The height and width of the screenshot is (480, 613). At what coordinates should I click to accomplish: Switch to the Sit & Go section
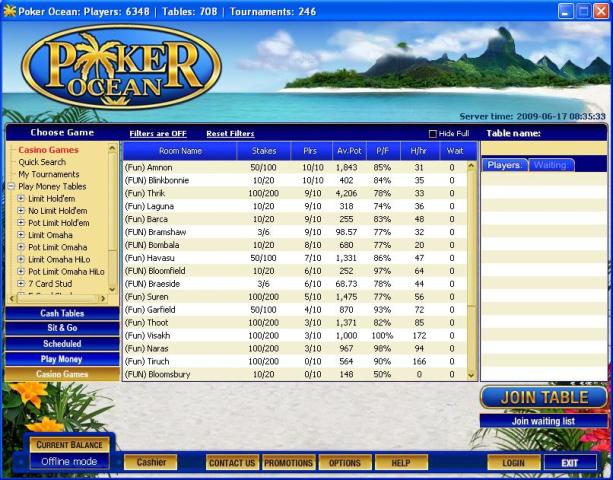tap(62, 328)
